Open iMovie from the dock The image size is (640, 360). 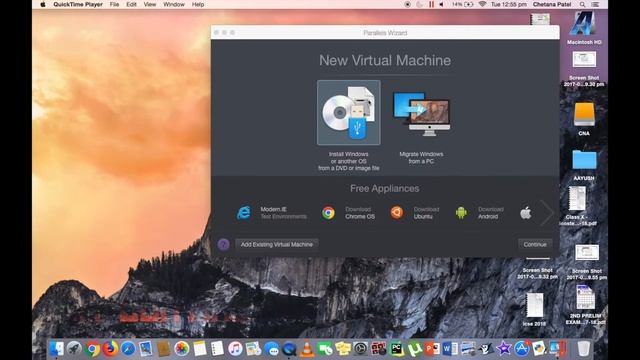coord(504,349)
